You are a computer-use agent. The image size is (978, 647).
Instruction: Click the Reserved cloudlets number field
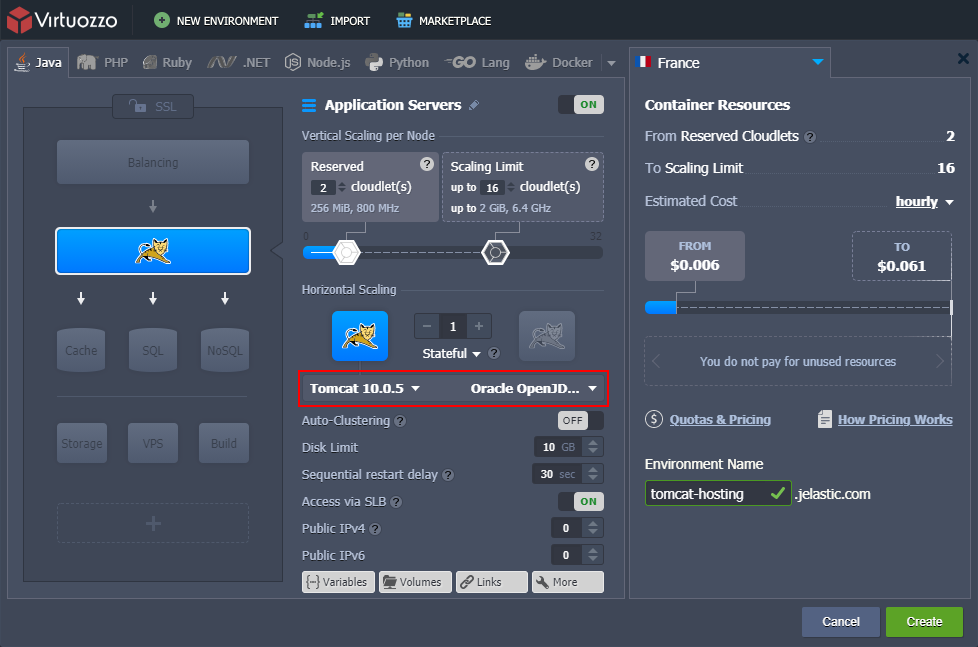(x=323, y=188)
